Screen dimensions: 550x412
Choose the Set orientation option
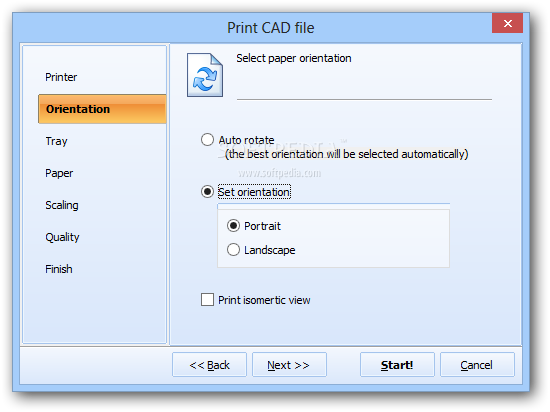(x=207, y=192)
